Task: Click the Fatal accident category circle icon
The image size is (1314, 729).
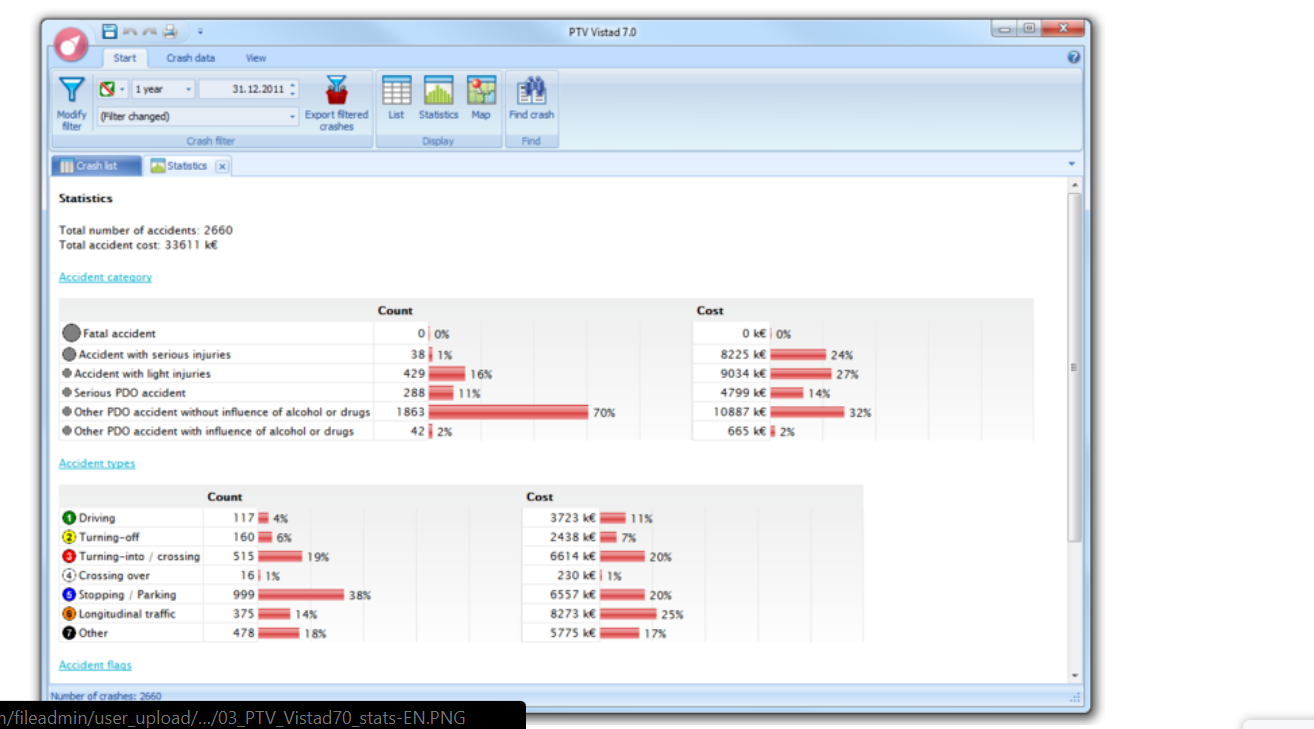Action: tap(71, 334)
